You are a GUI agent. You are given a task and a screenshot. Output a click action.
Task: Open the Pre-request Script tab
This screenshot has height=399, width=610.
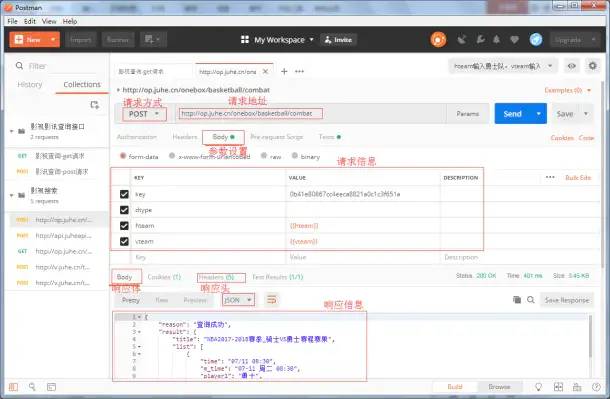point(277,137)
